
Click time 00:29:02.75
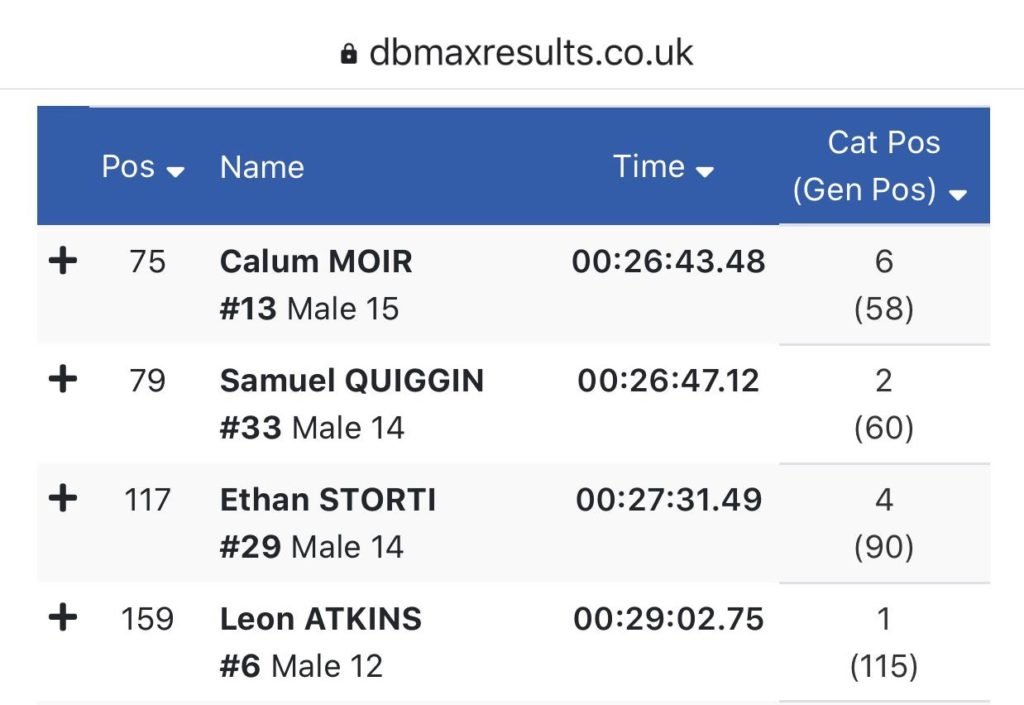click(x=668, y=619)
